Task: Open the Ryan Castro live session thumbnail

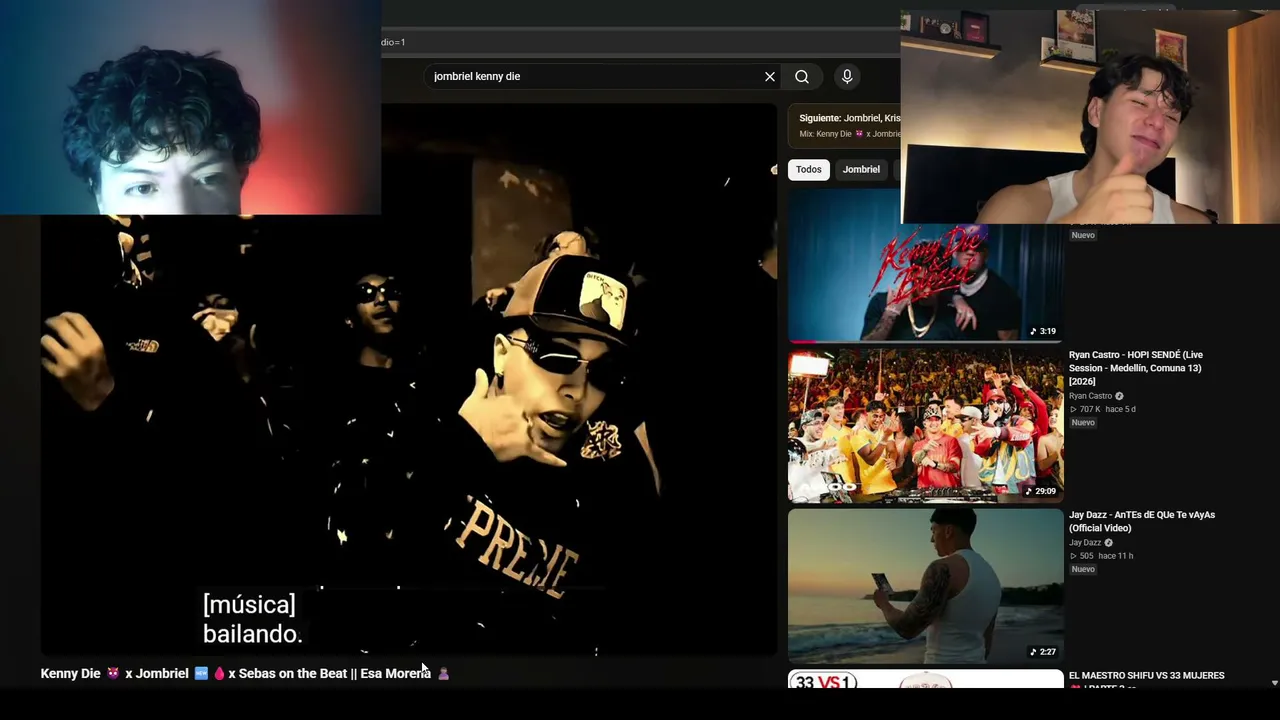Action: (x=925, y=425)
